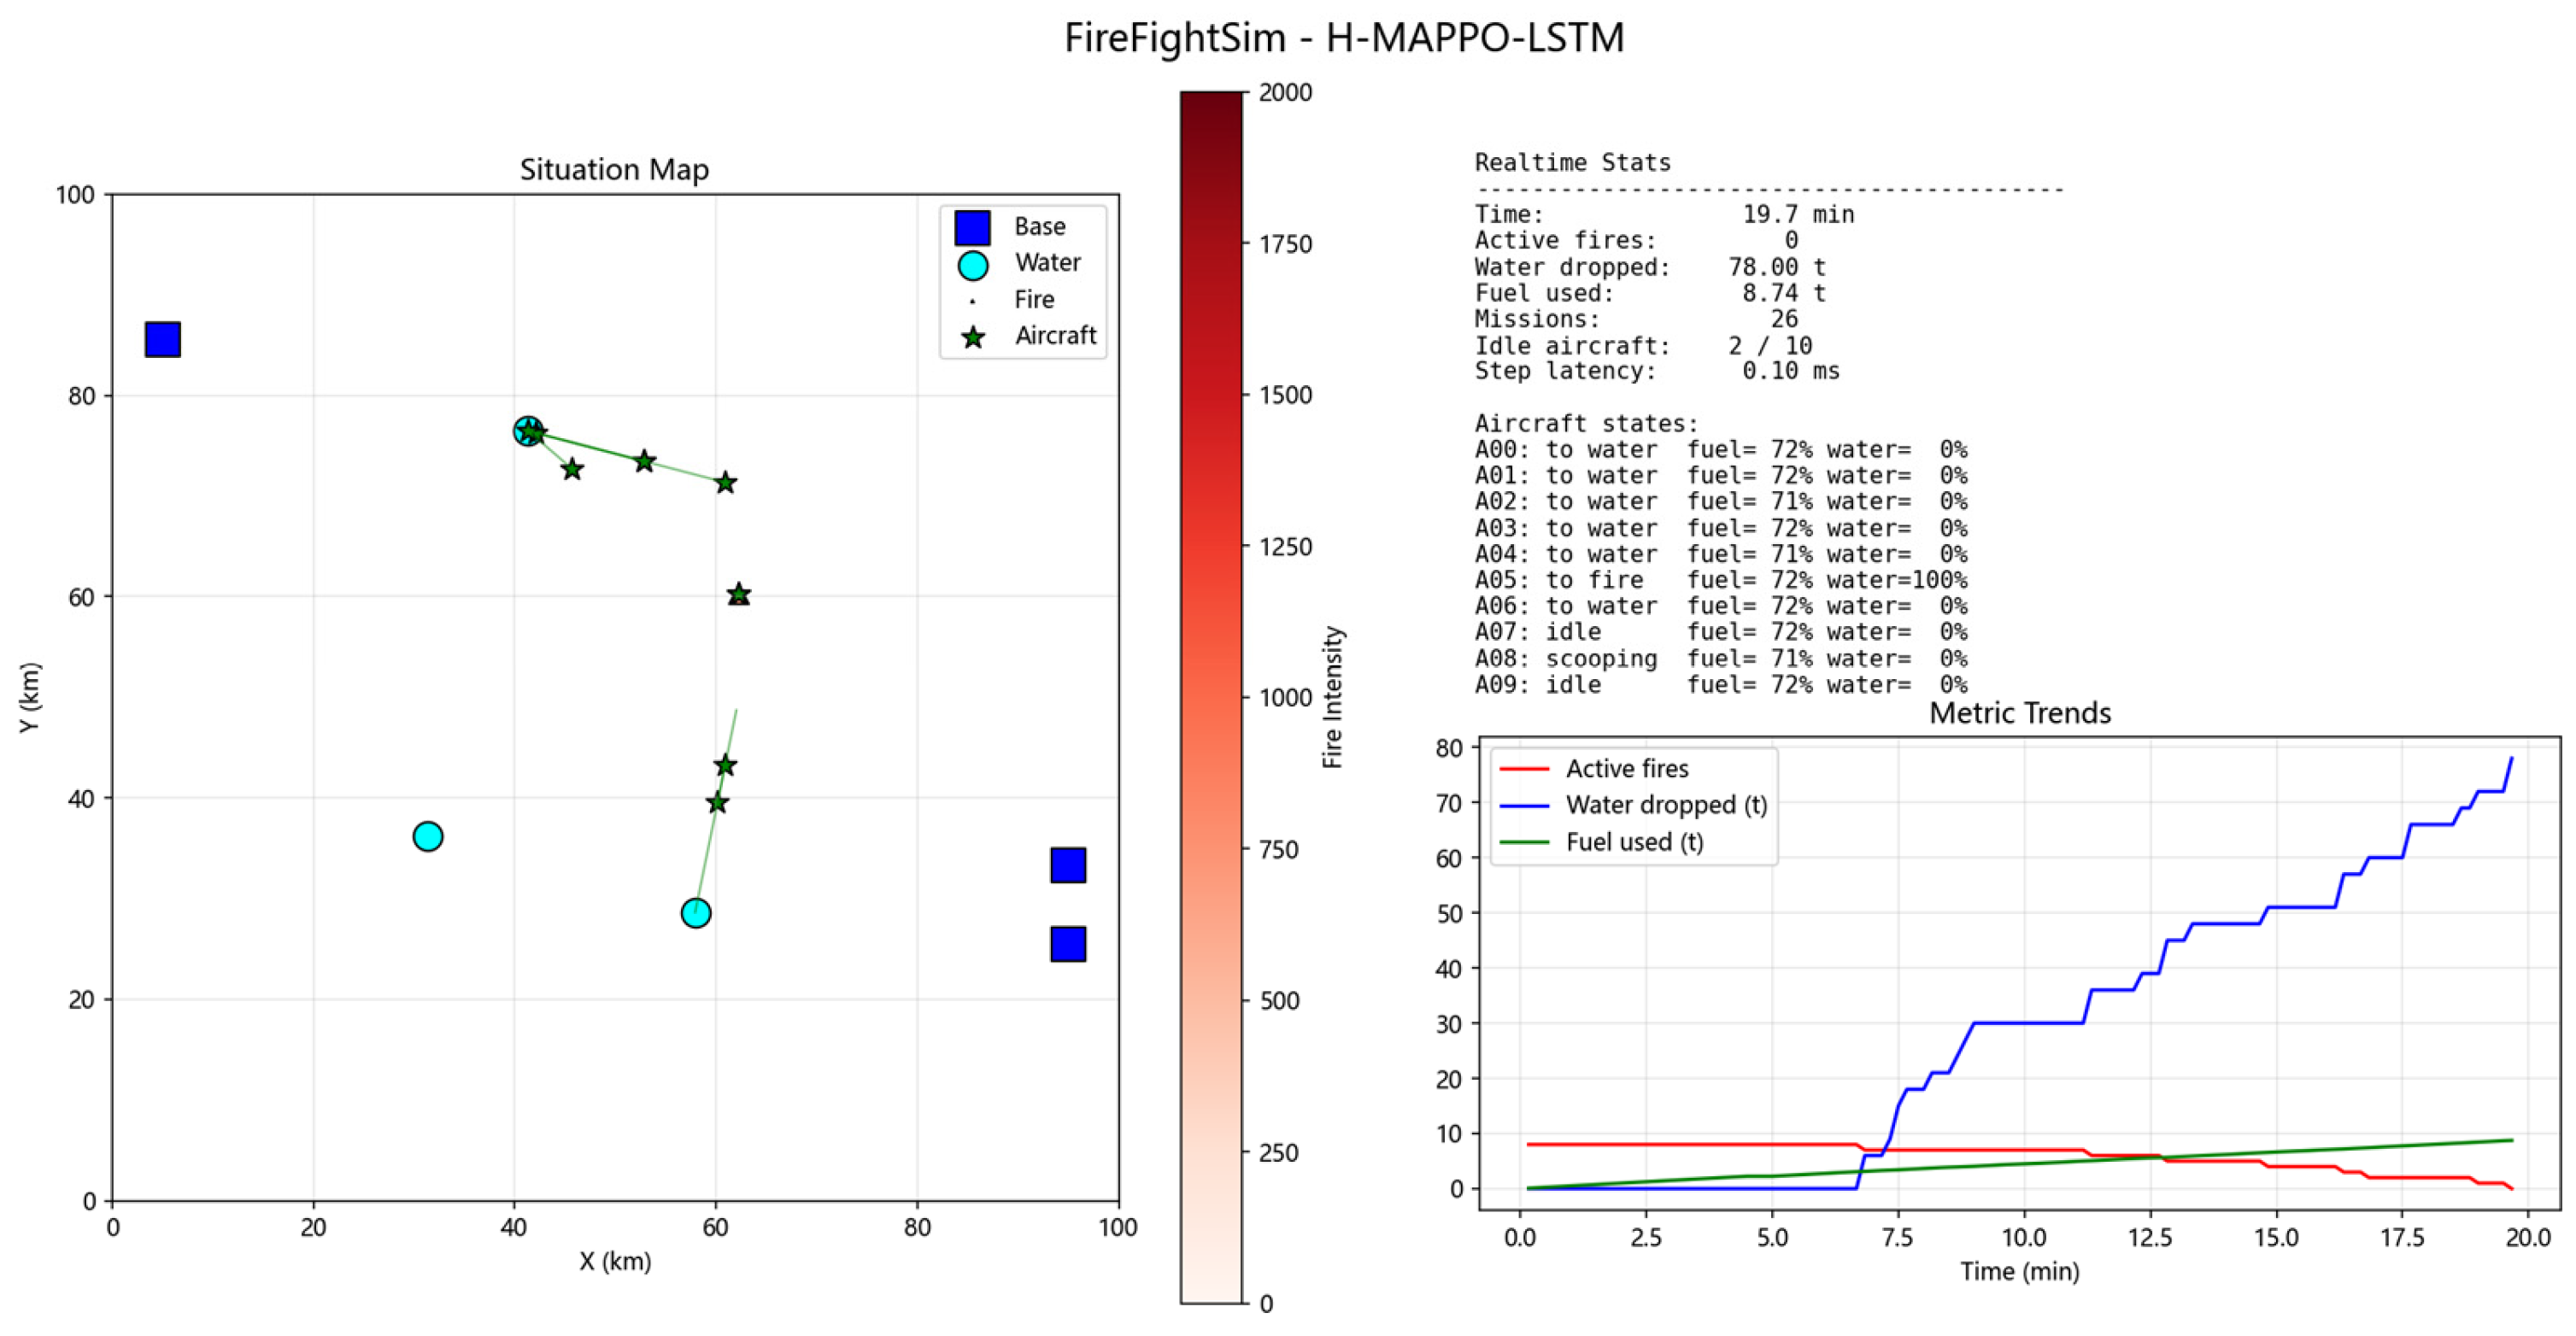Click the A08 scooping aircraft state row
Screen dimensions: 2576x1336
1721,658
